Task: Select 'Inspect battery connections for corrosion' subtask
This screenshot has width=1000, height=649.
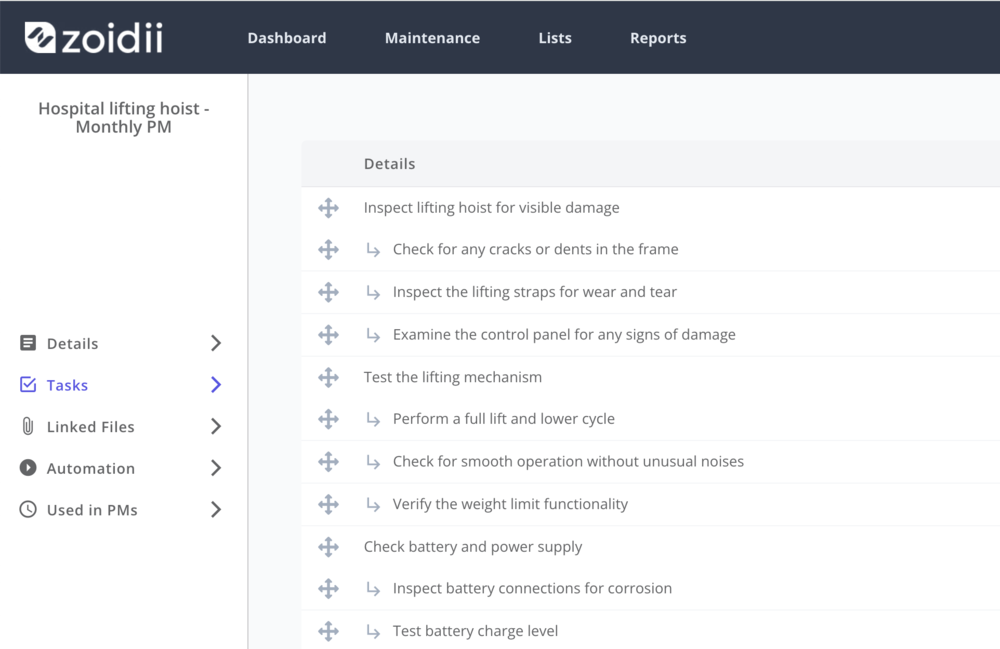Action: [x=532, y=588]
